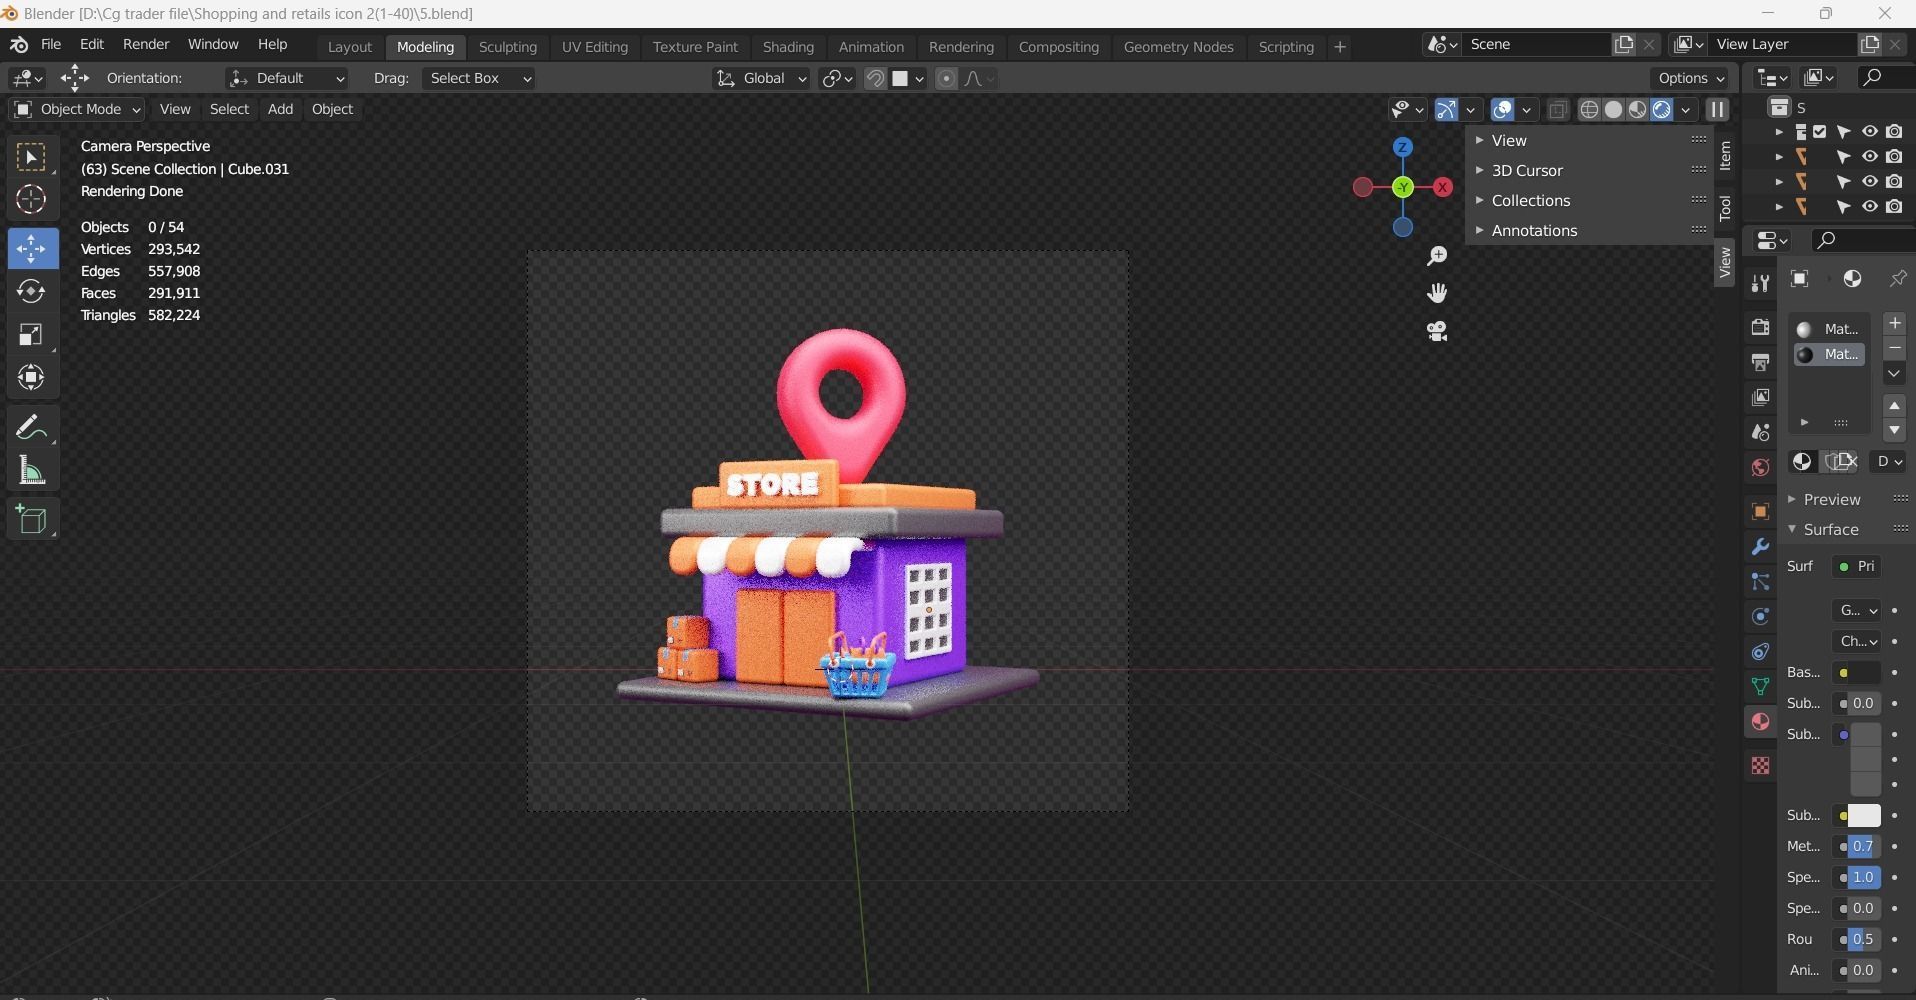Image resolution: width=1916 pixels, height=1000 pixels.
Task: Open Physics properties icon
Action: (x=1760, y=617)
